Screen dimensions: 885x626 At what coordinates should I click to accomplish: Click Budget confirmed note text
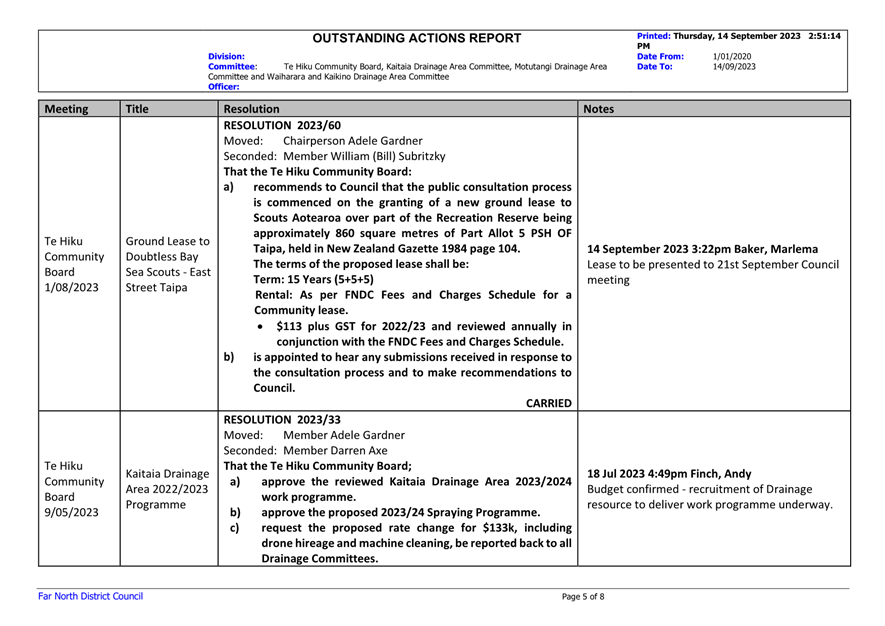709,497
